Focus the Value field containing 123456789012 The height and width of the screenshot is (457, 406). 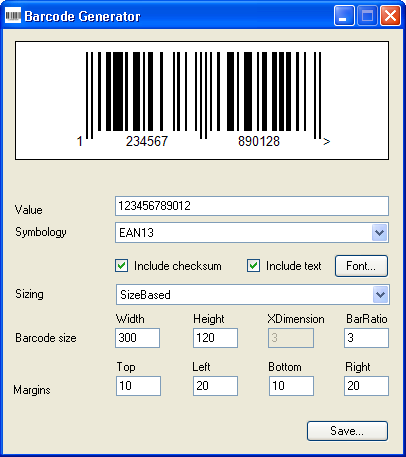click(x=252, y=206)
